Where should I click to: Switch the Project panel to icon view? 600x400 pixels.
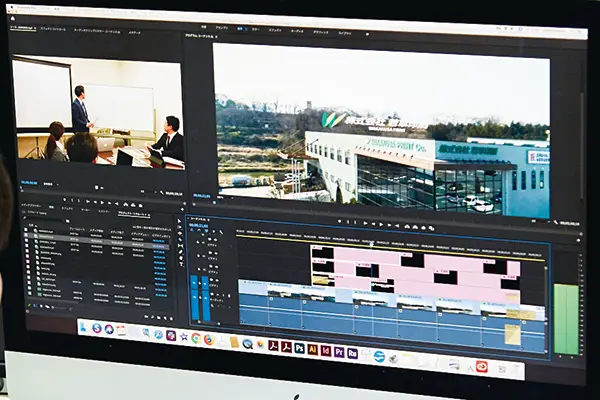(x=41, y=306)
